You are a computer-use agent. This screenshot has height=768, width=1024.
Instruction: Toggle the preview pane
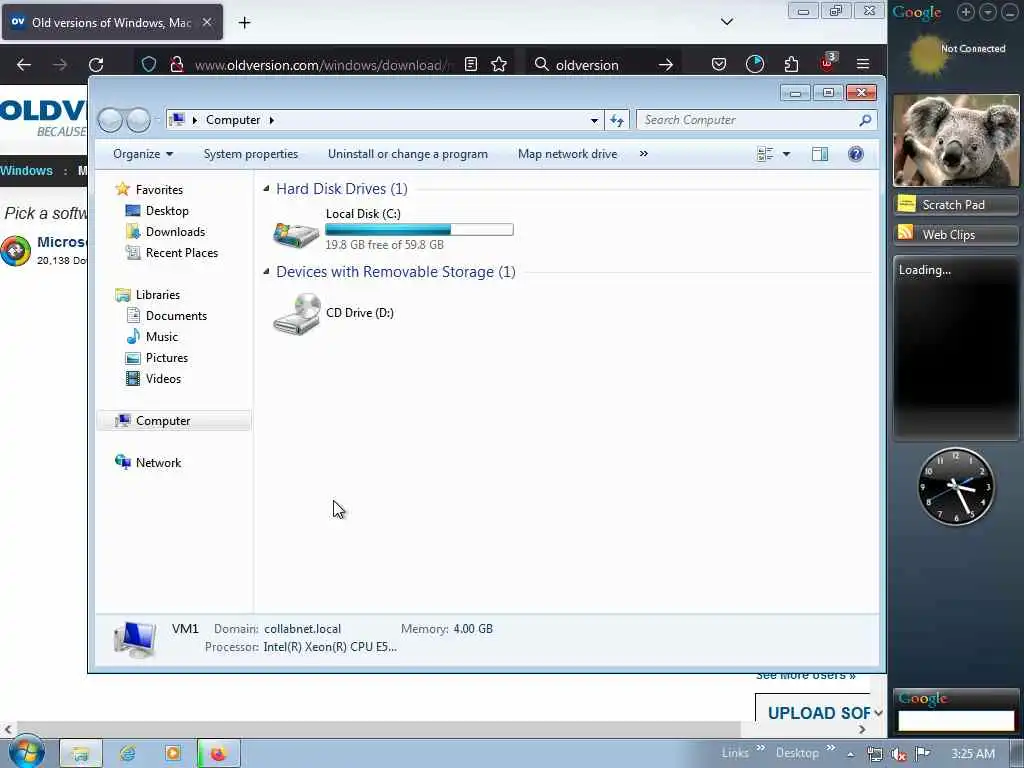coord(820,154)
